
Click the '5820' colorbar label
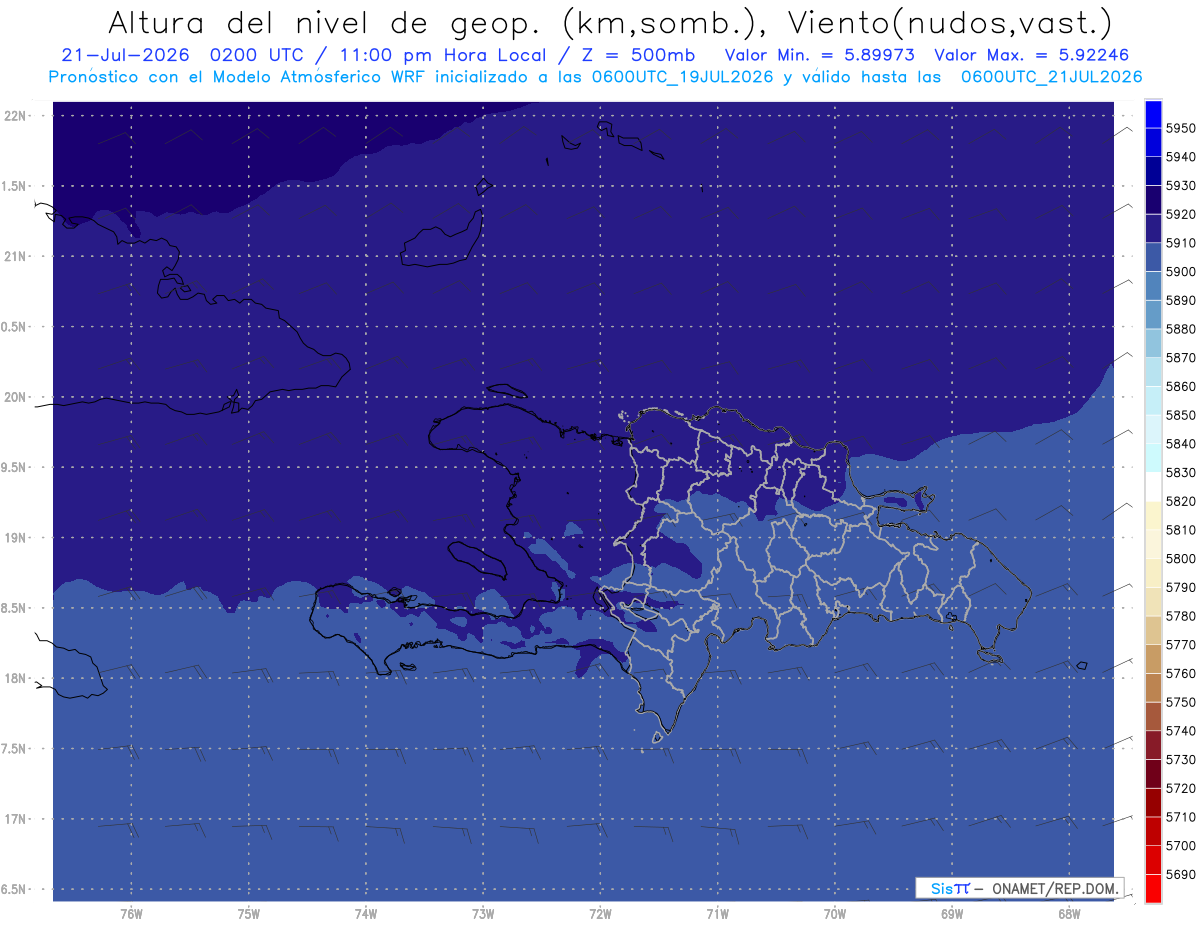tap(1180, 501)
